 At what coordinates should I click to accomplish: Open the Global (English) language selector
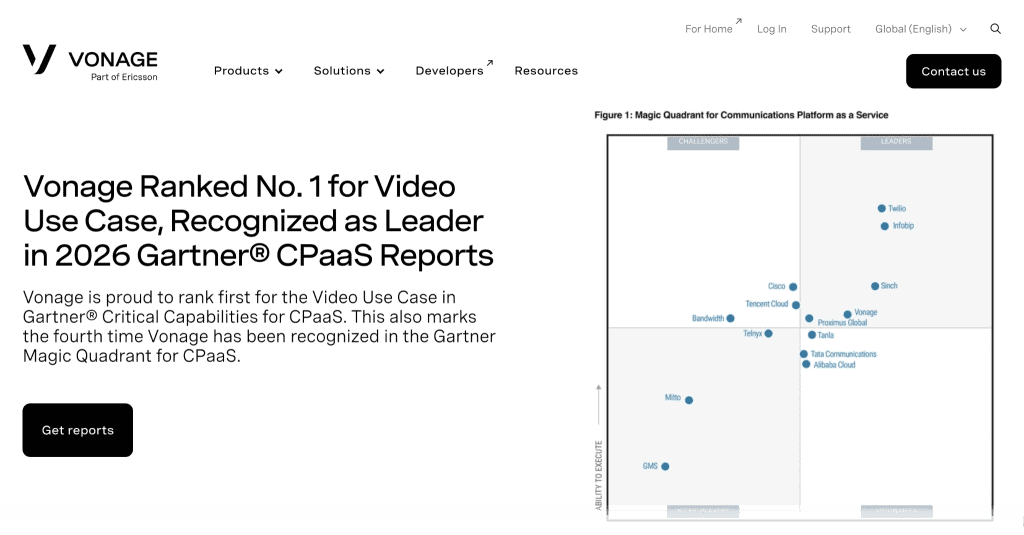pos(920,29)
